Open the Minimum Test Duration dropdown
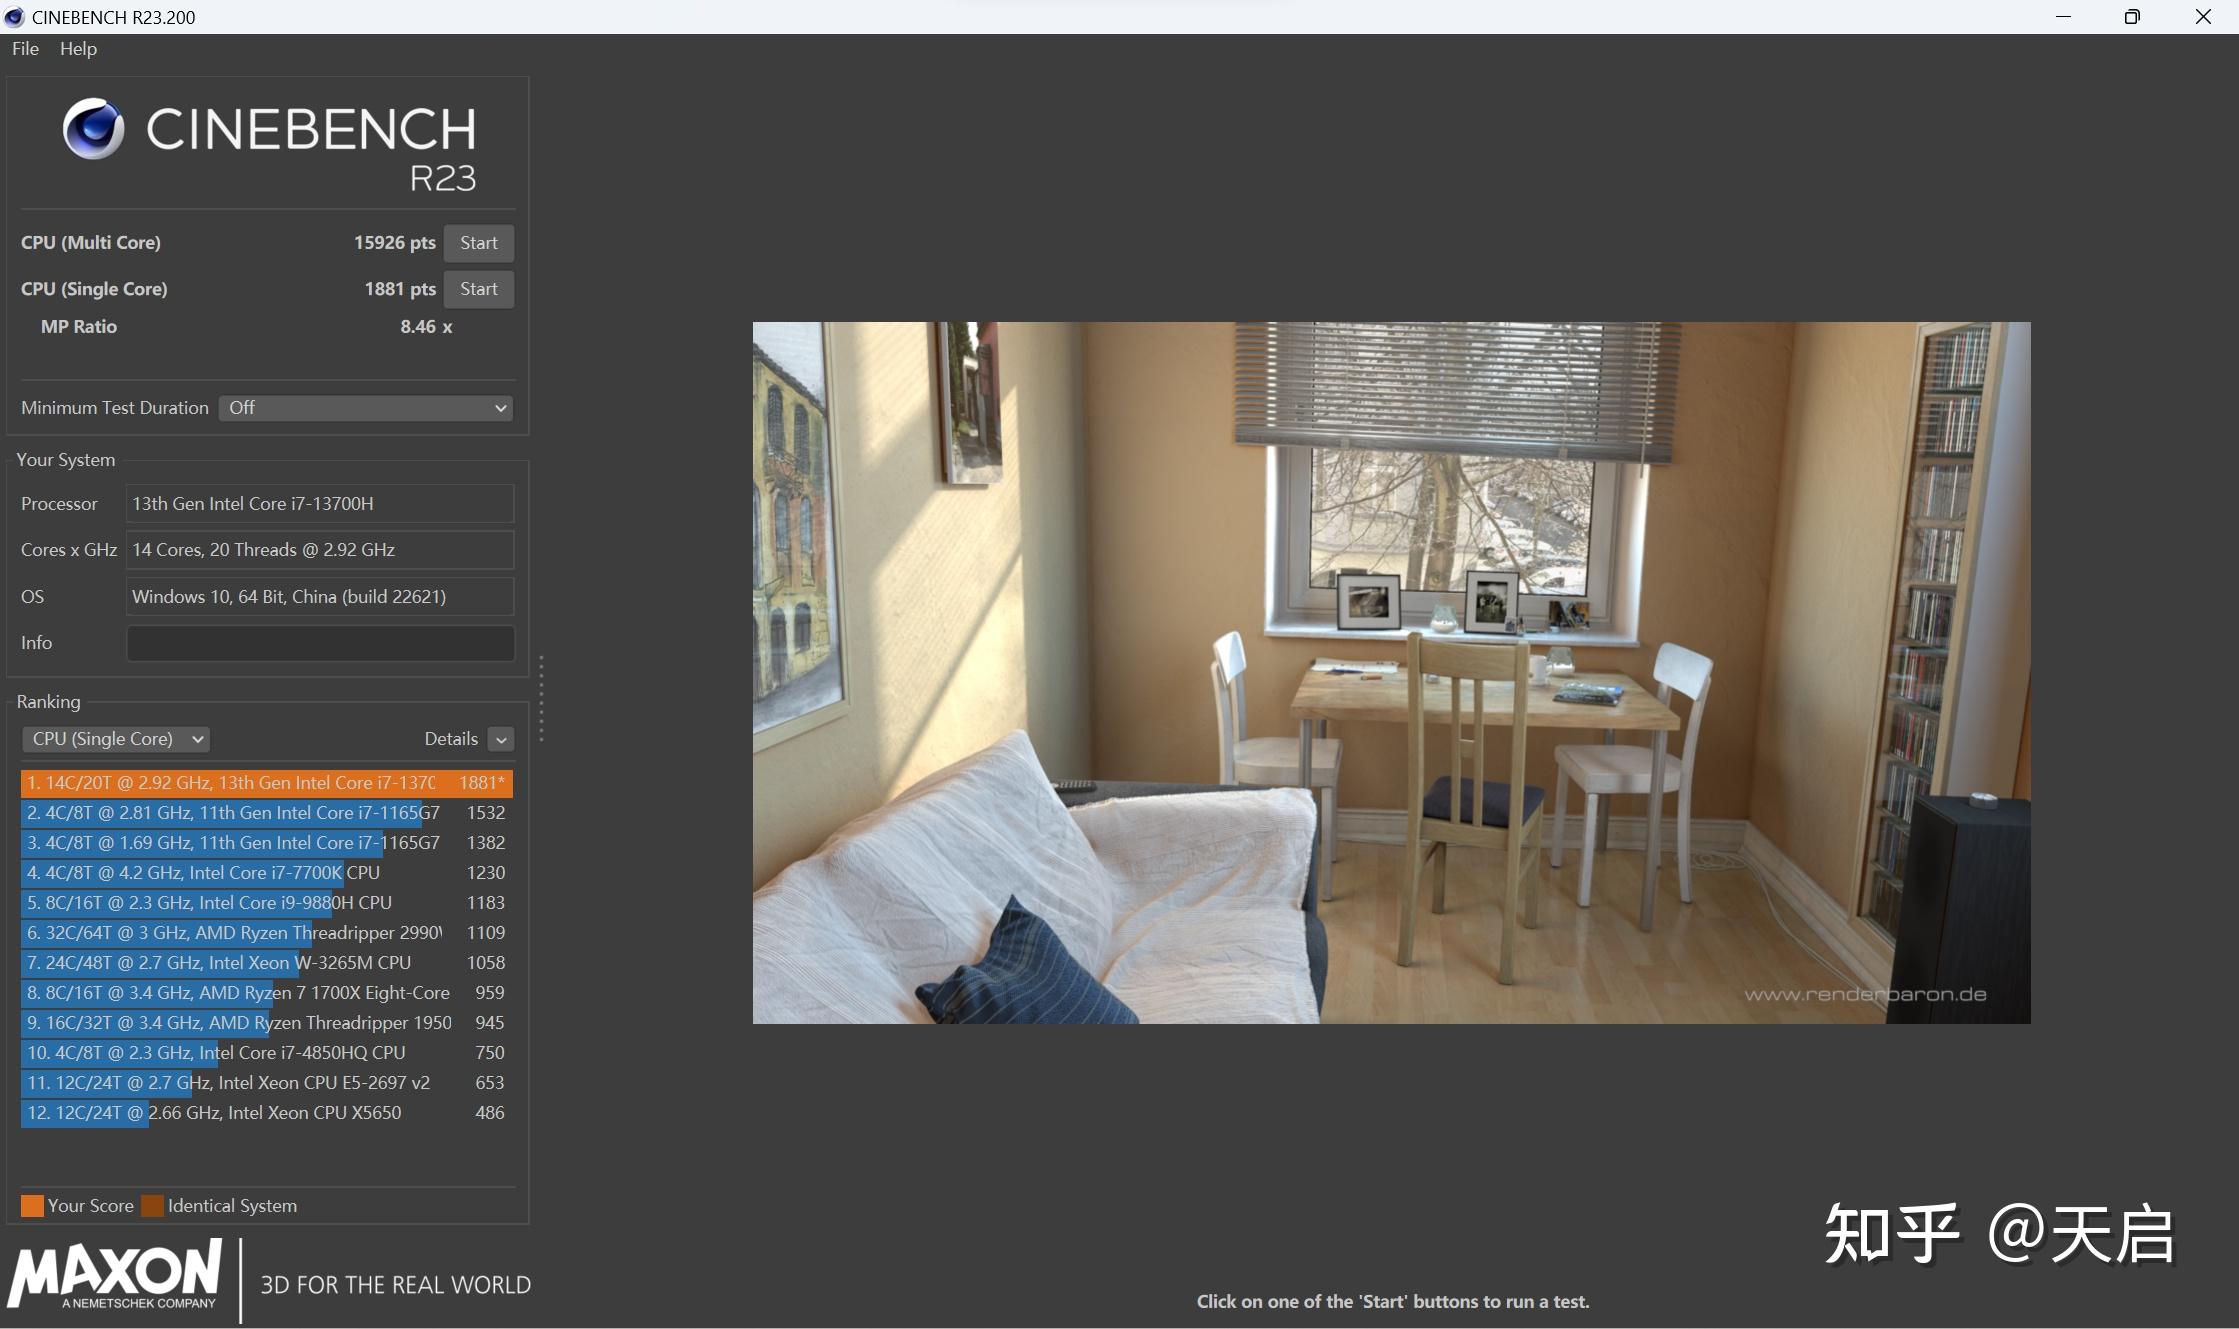 (366, 408)
